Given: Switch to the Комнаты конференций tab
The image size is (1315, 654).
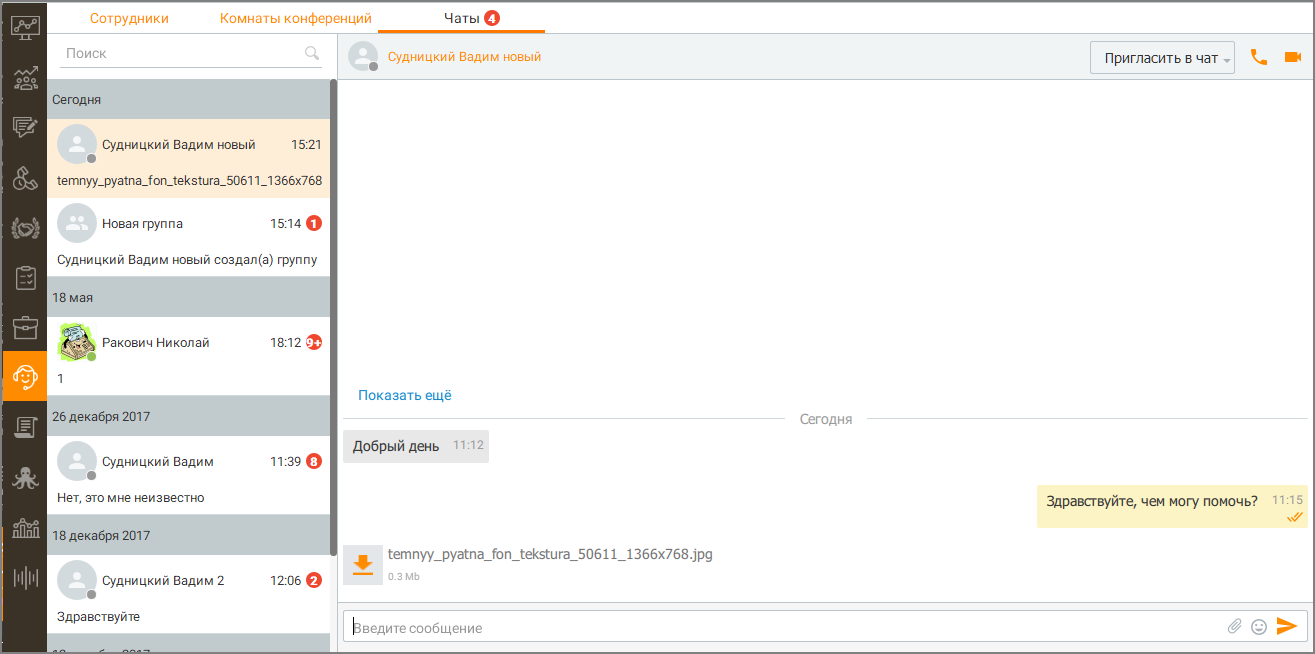Looking at the screenshot, I should pyautogui.click(x=296, y=18).
